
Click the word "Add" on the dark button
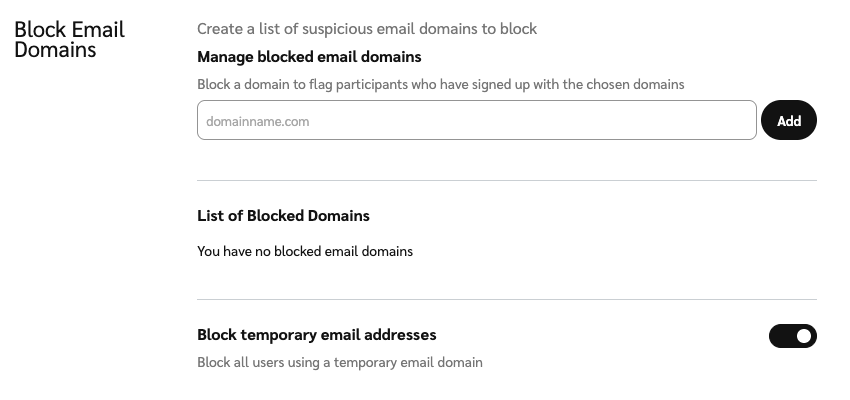coord(789,121)
